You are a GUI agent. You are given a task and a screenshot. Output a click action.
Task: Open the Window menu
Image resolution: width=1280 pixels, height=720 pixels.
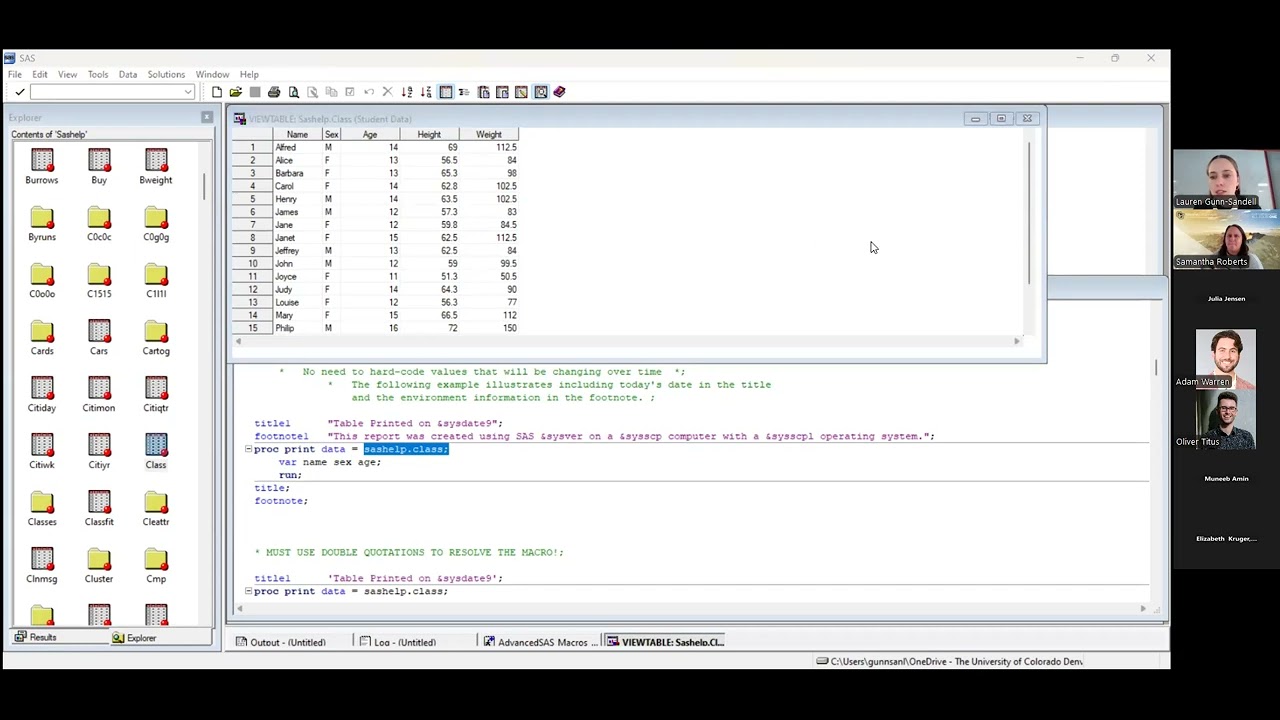pyautogui.click(x=212, y=74)
